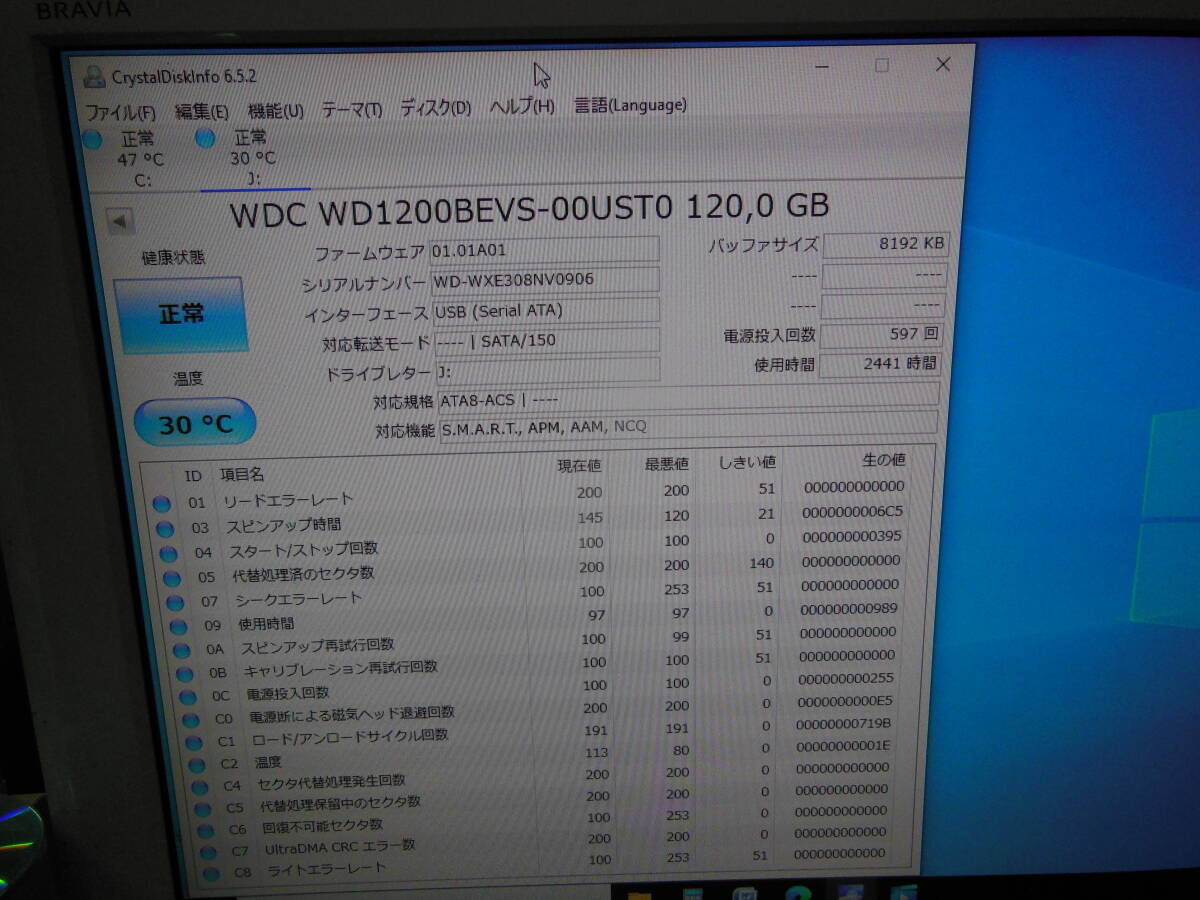Click status dot for C8 ライトエラーレート
Viewport: 1200px width, 900px height.
[212, 874]
